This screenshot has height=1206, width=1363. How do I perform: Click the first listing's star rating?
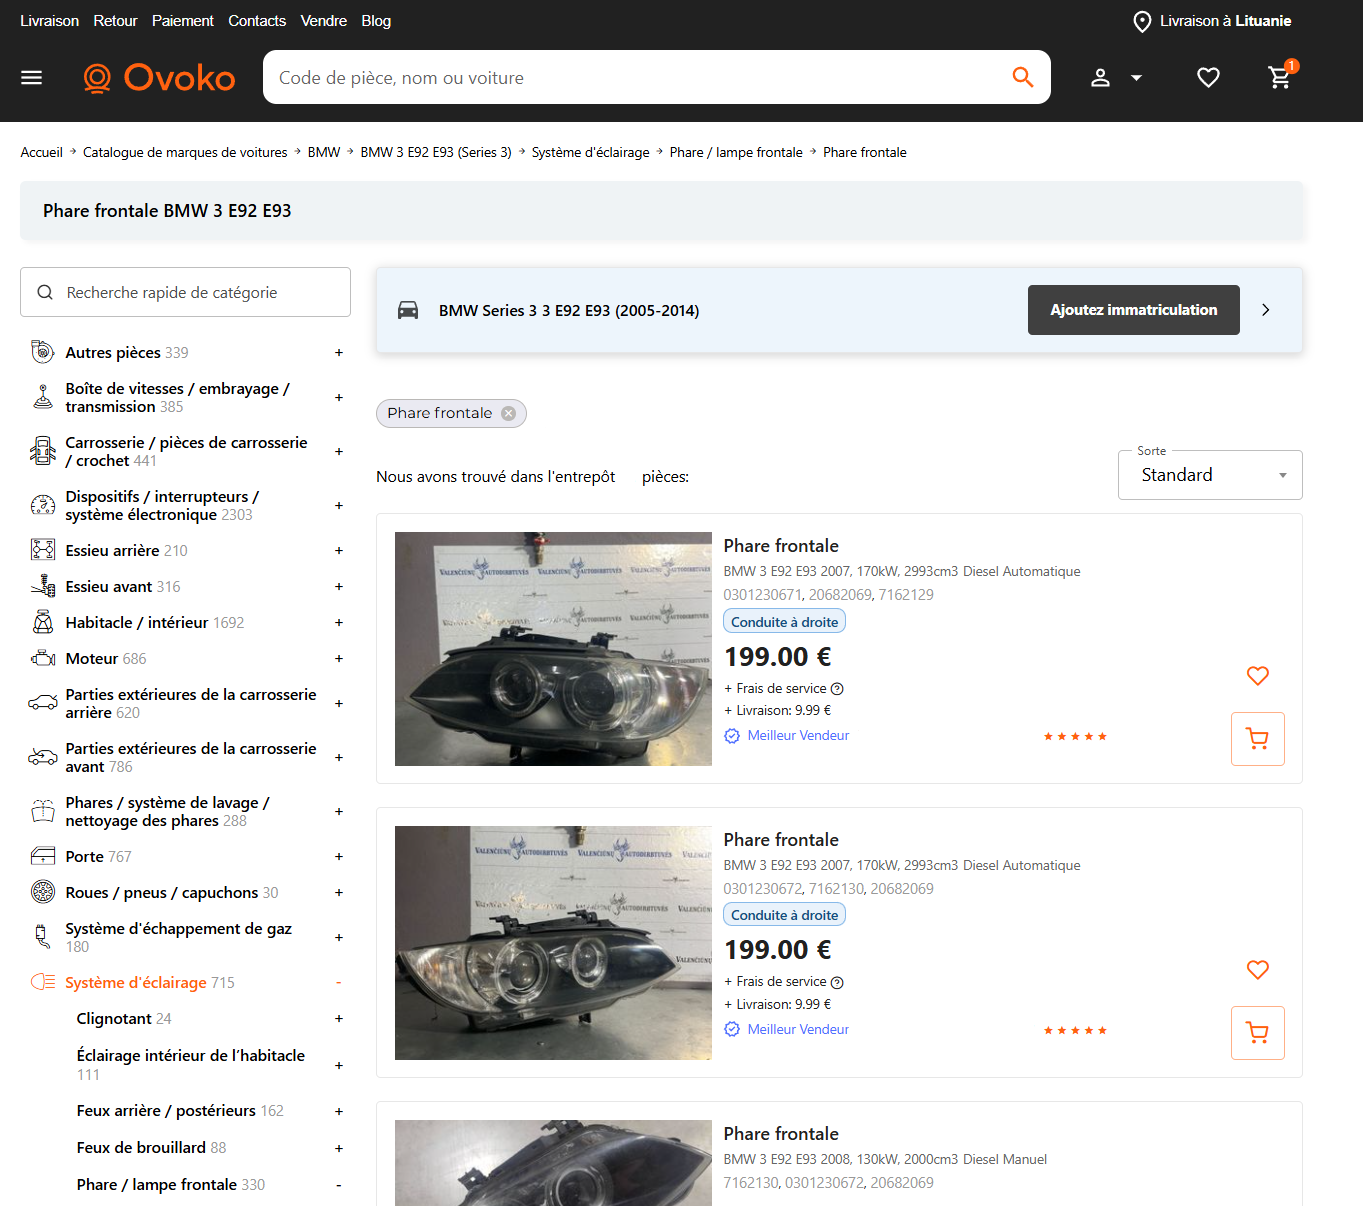click(1075, 737)
